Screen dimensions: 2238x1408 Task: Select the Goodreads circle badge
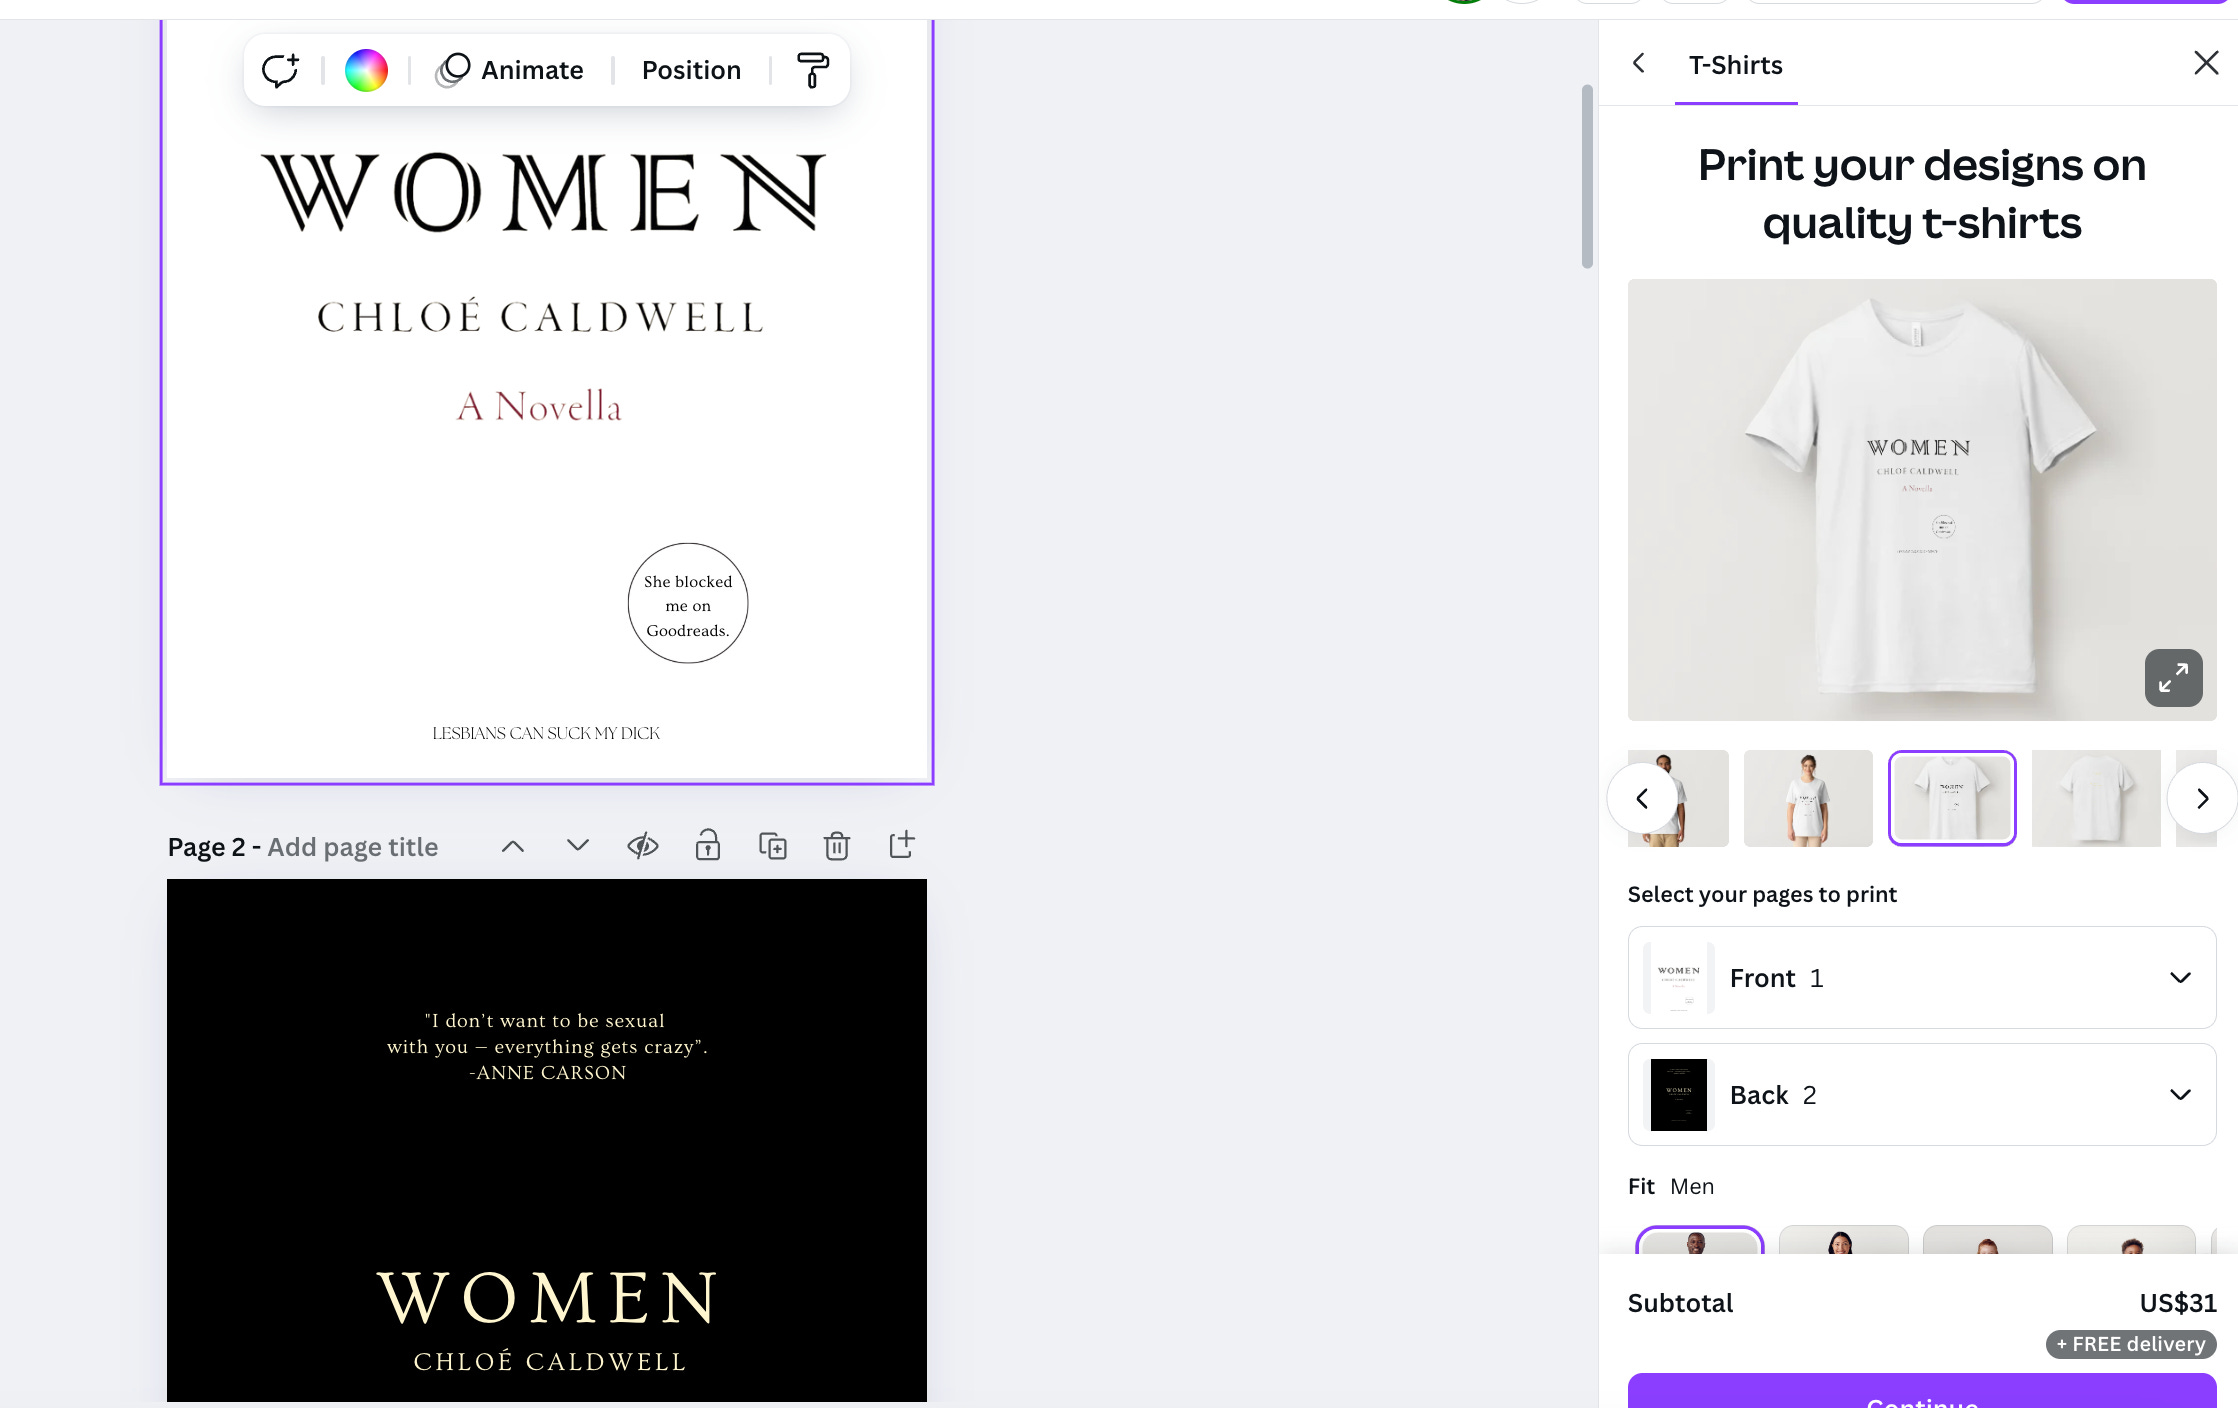point(688,604)
